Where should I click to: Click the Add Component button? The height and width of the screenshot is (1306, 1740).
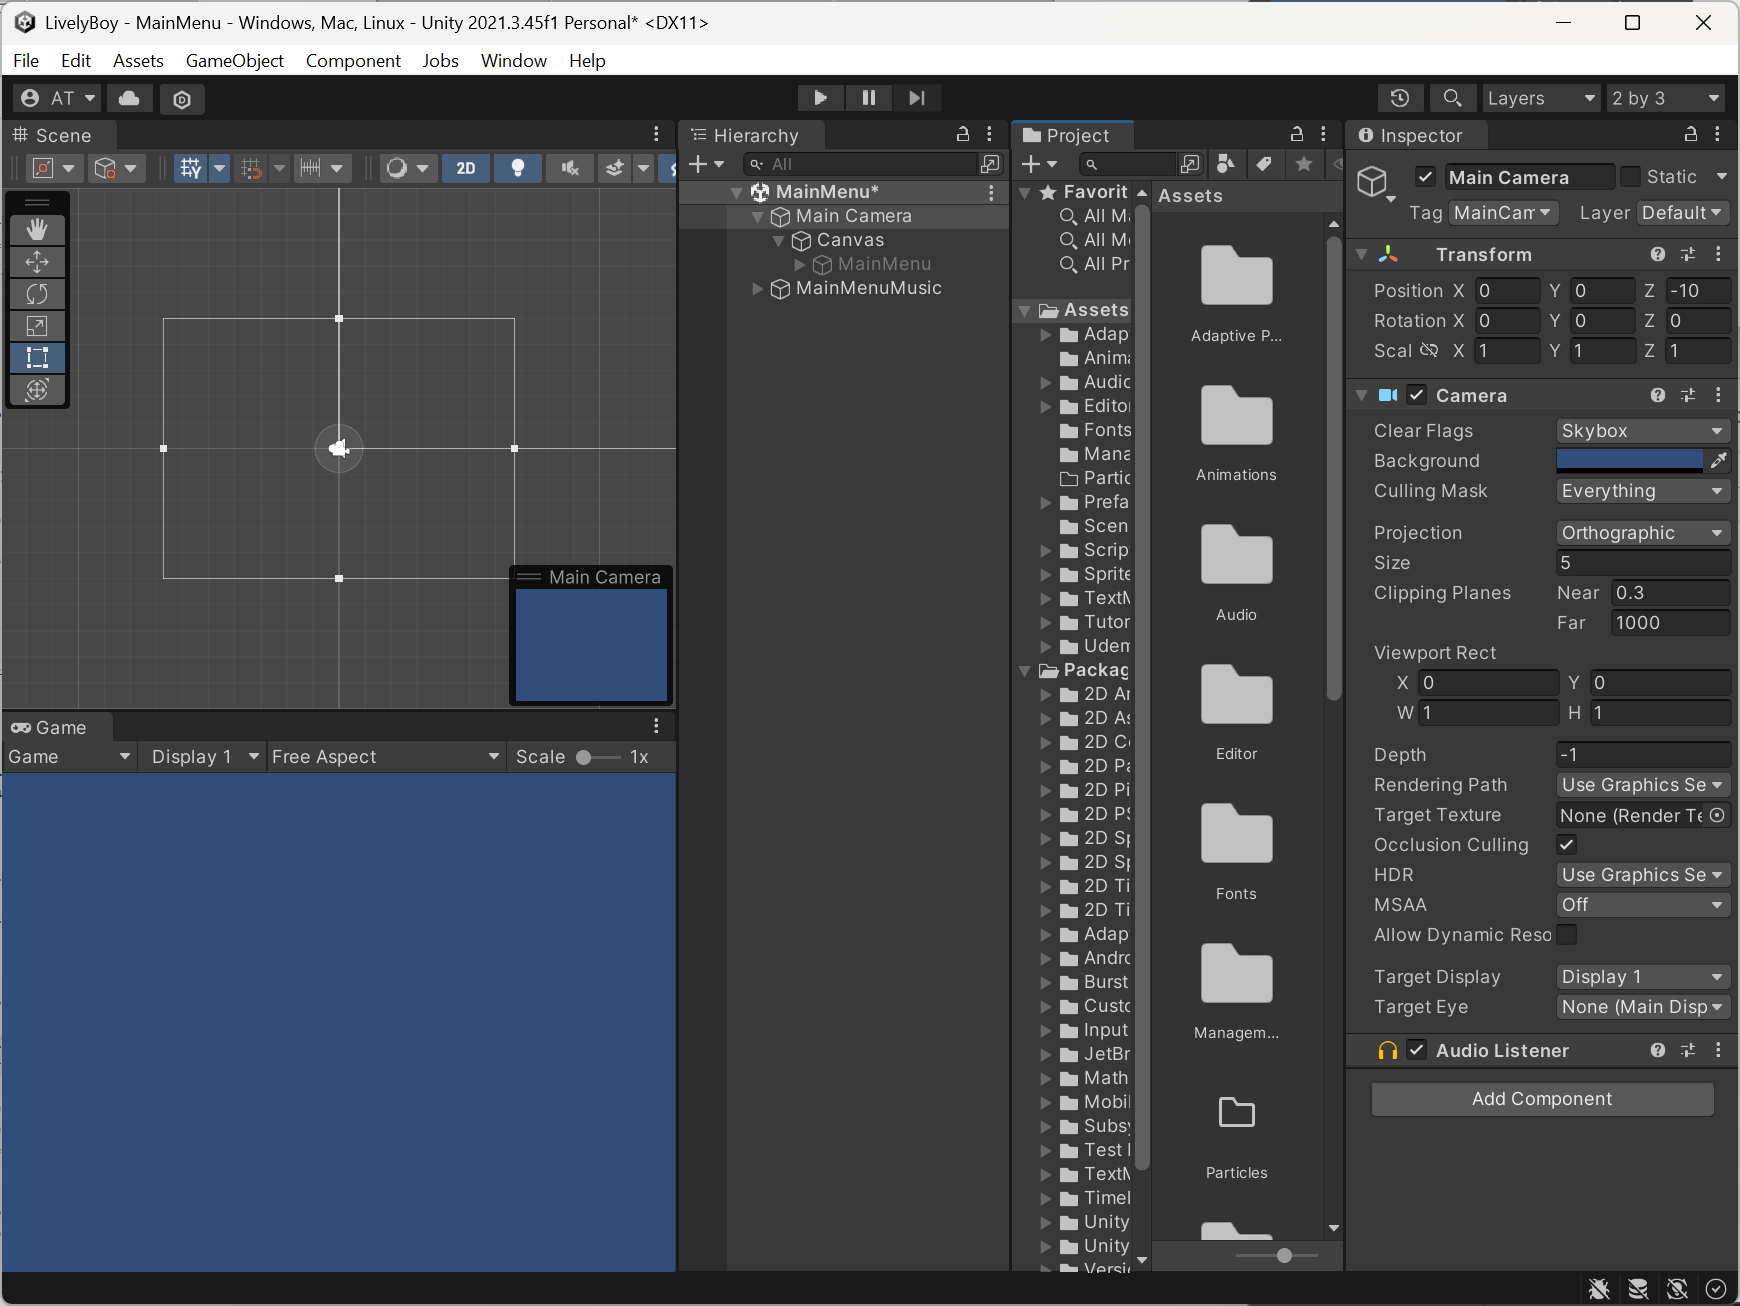[x=1541, y=1098]
